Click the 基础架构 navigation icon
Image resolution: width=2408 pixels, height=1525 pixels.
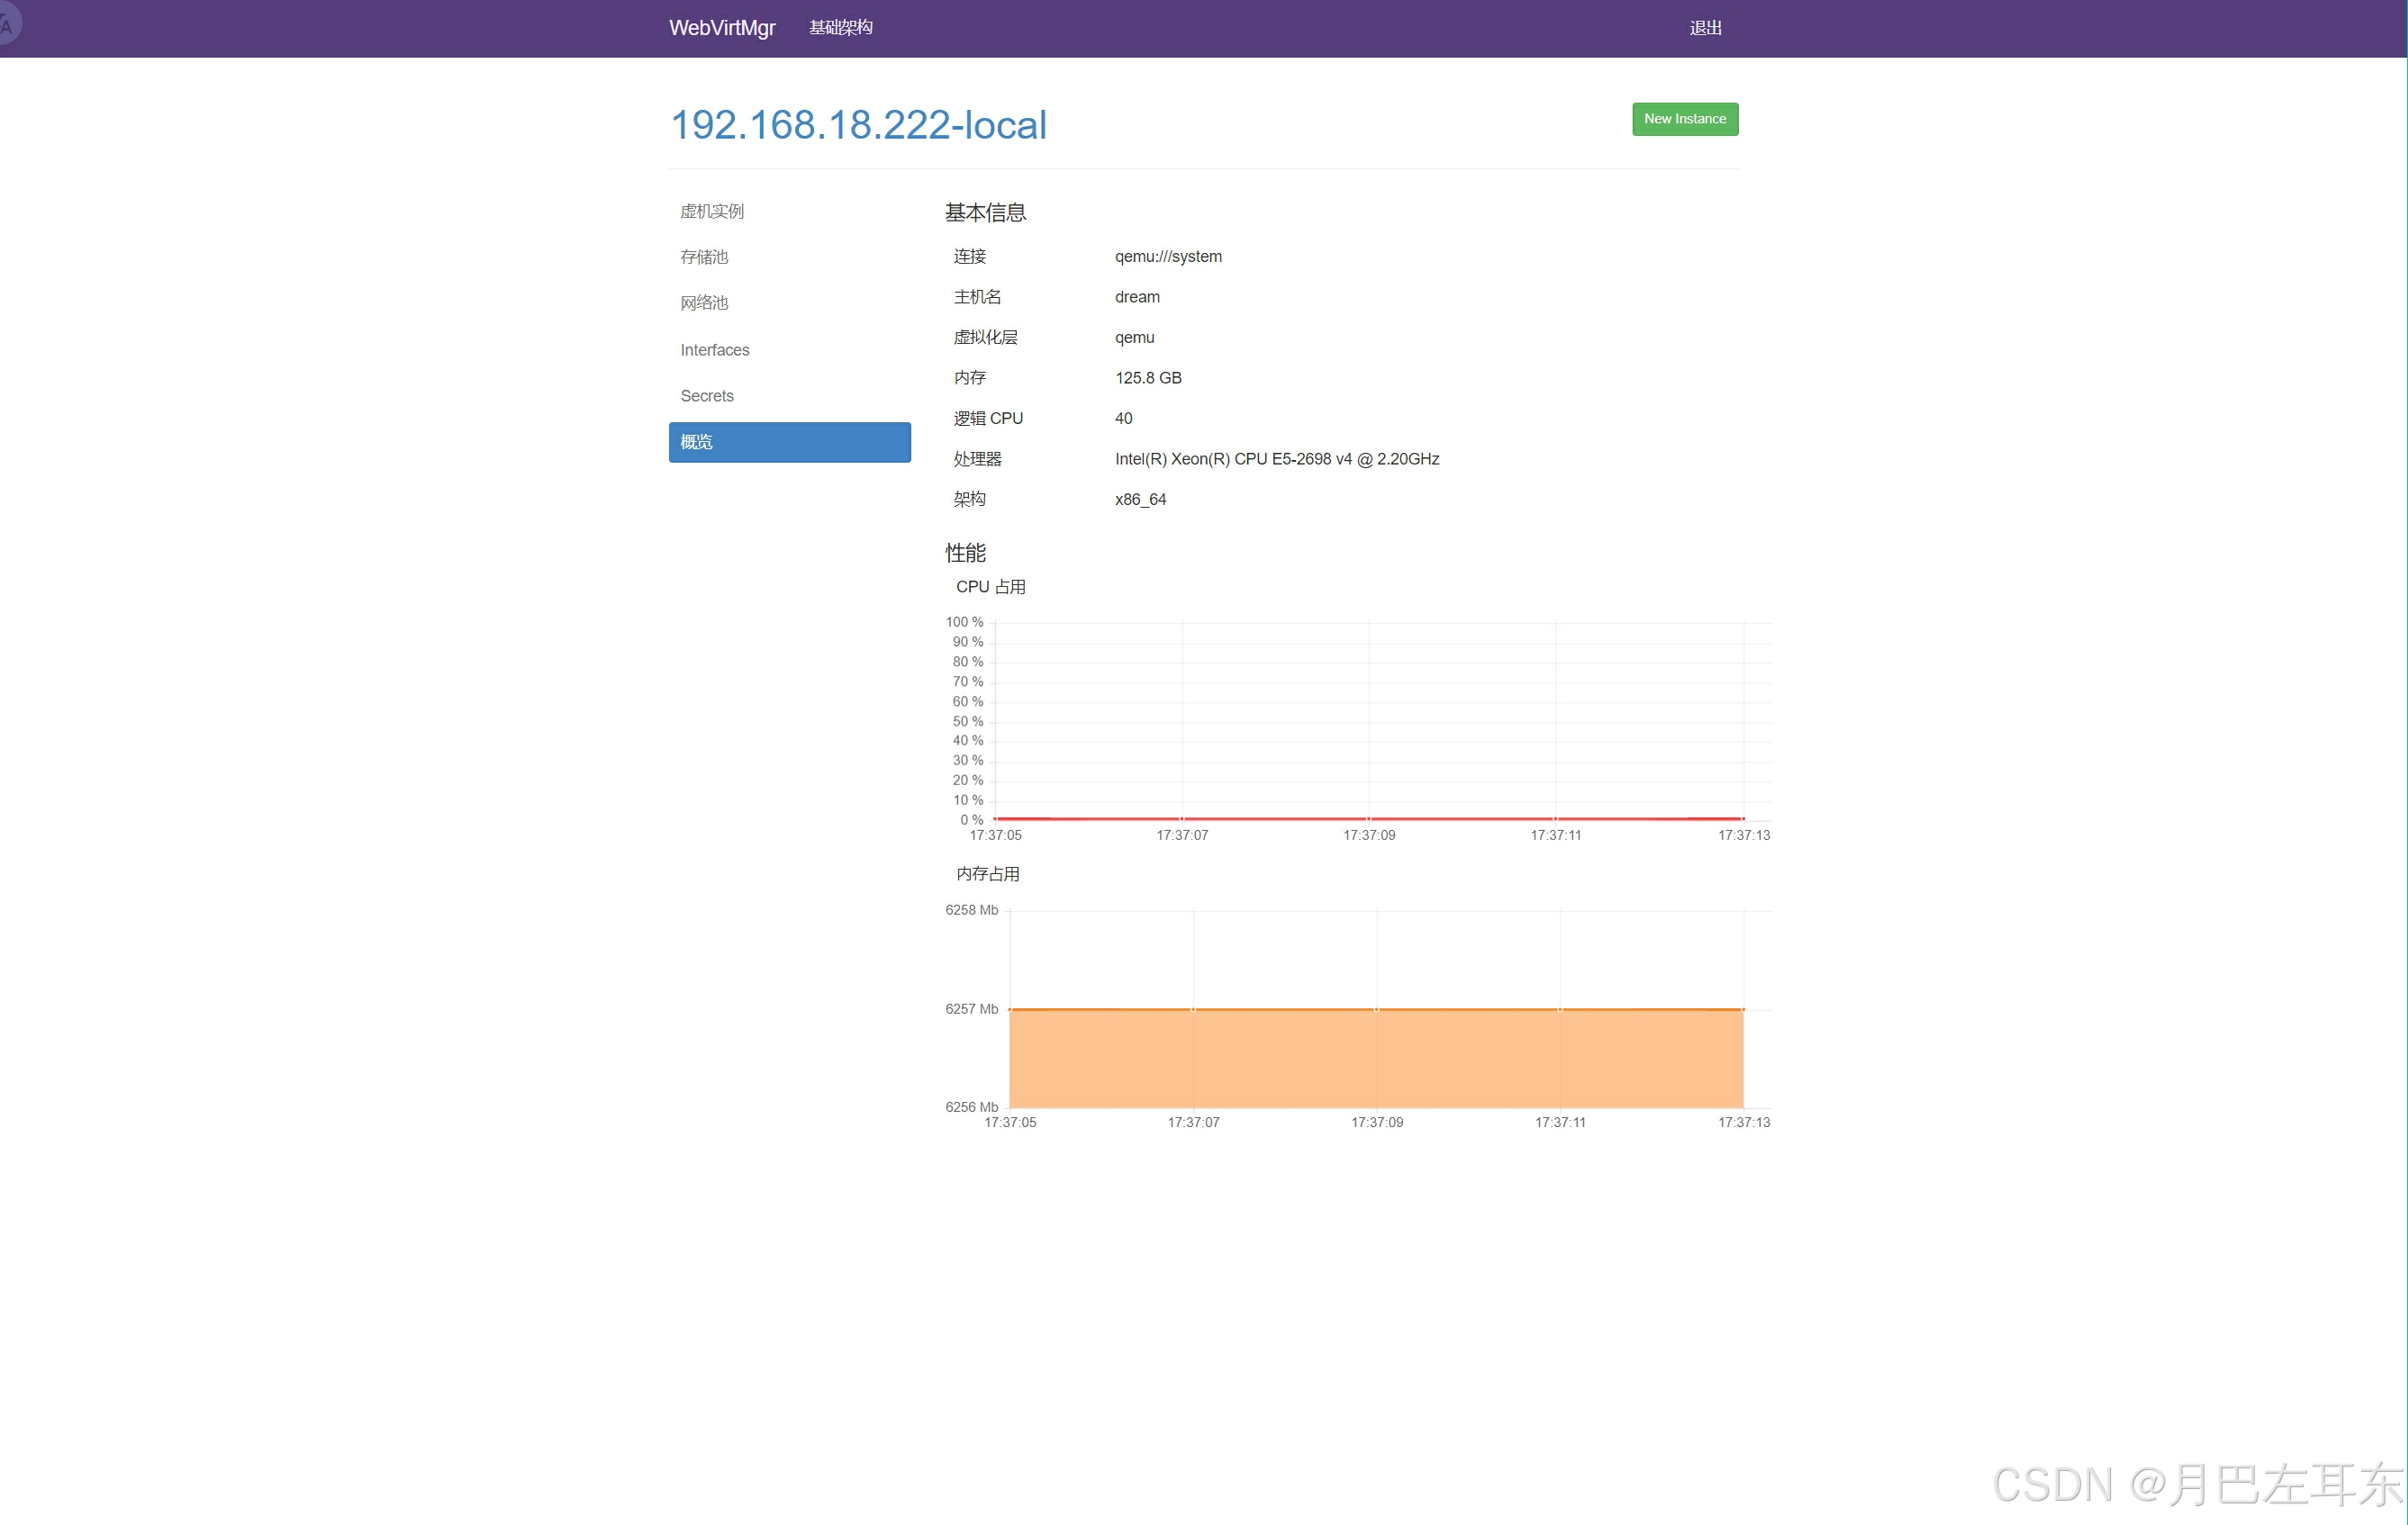point(841,26)
